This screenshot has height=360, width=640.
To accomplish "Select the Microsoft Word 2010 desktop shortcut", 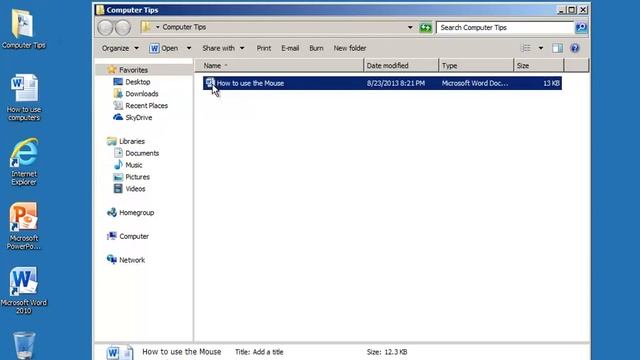I will point(23,290).
